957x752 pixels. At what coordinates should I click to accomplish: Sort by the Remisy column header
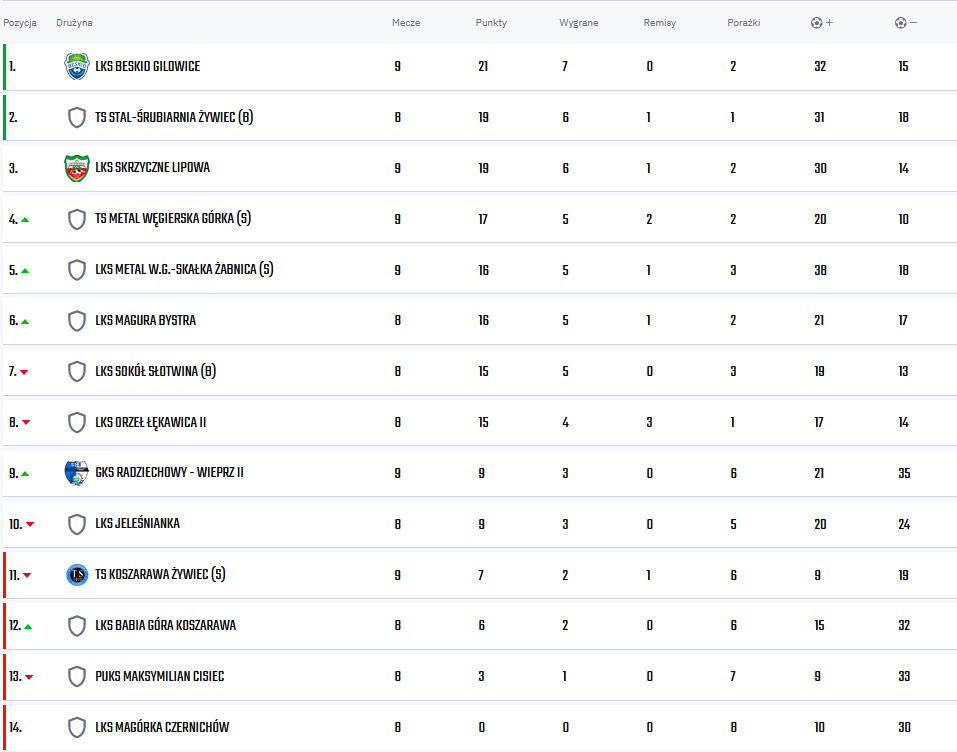coord(660,23)
